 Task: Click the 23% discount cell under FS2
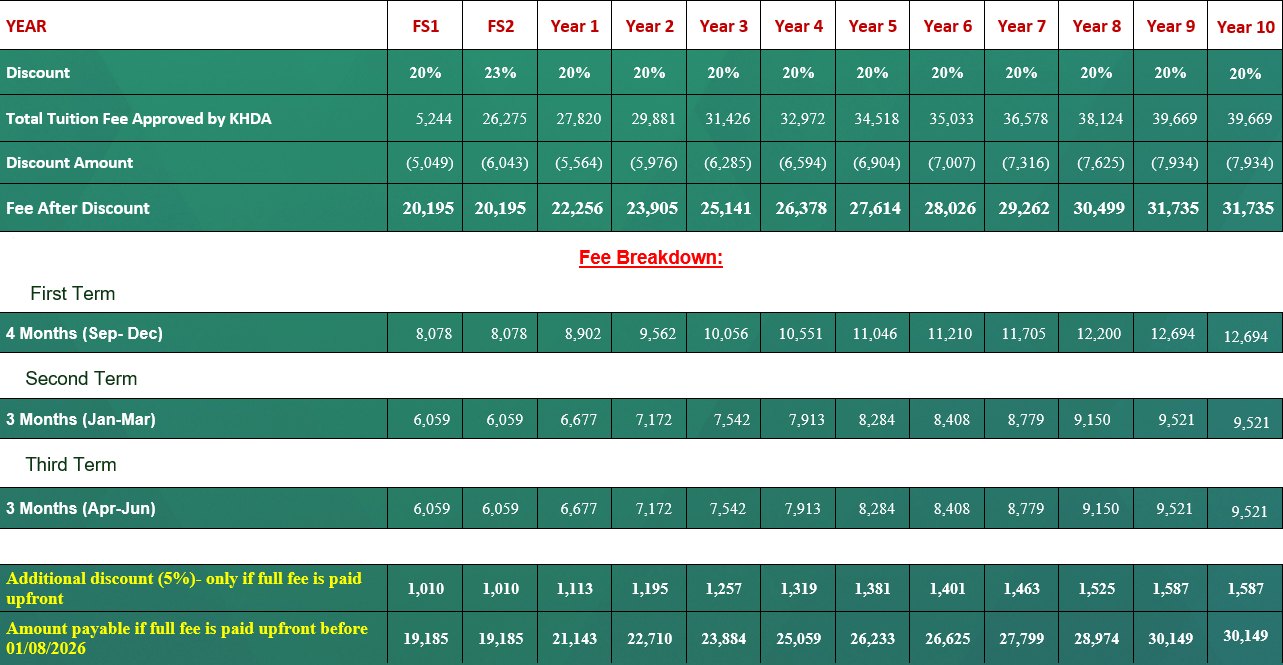coord(500,73)
